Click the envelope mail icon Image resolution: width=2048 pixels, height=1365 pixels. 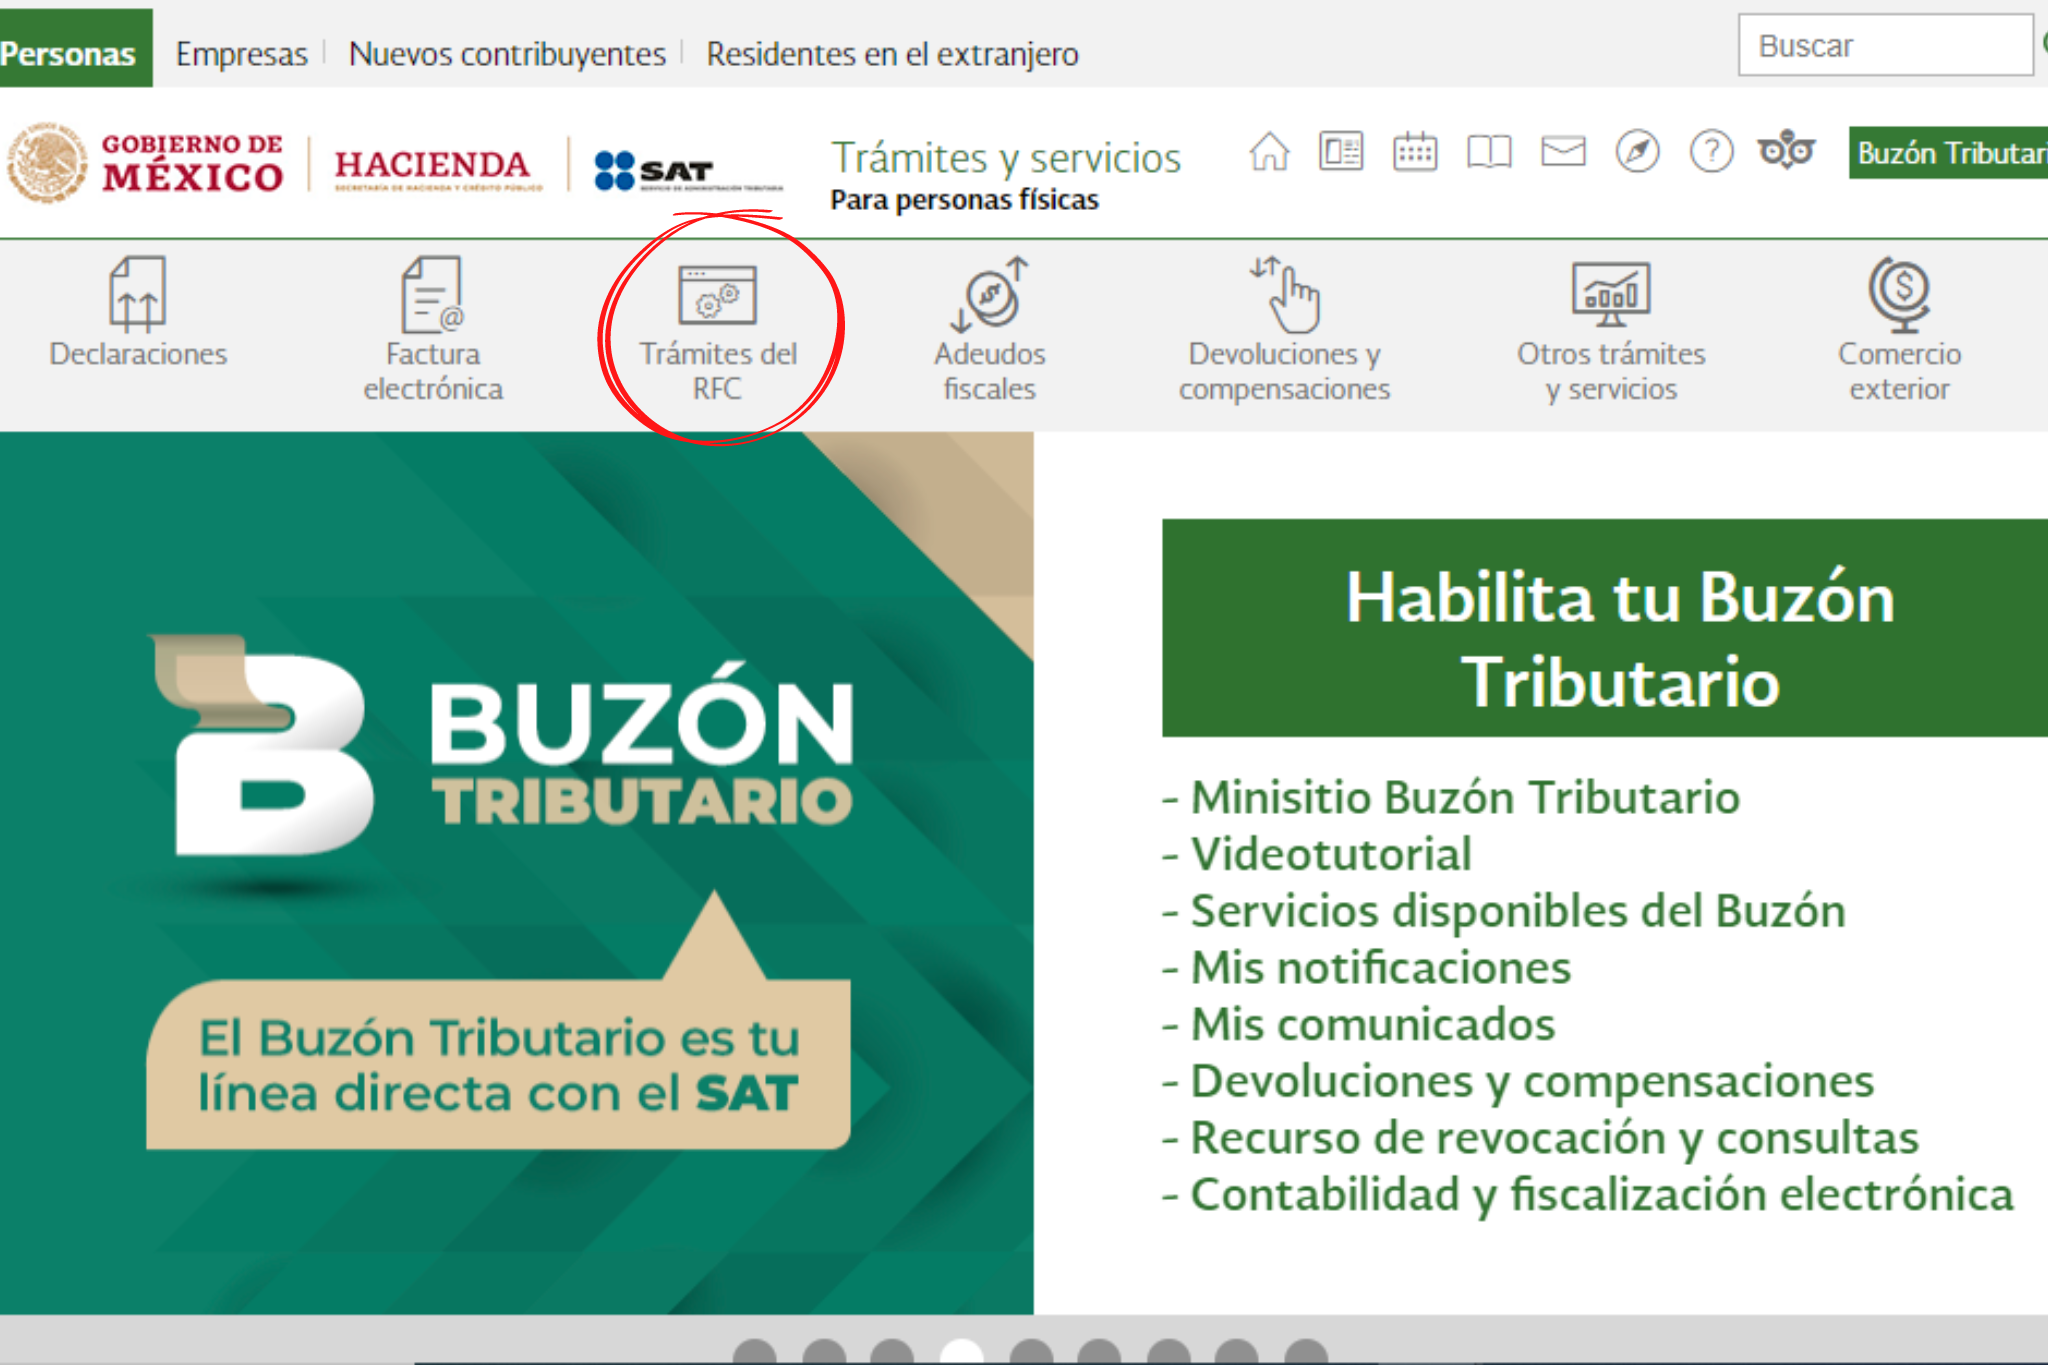tap(1562, 153)
